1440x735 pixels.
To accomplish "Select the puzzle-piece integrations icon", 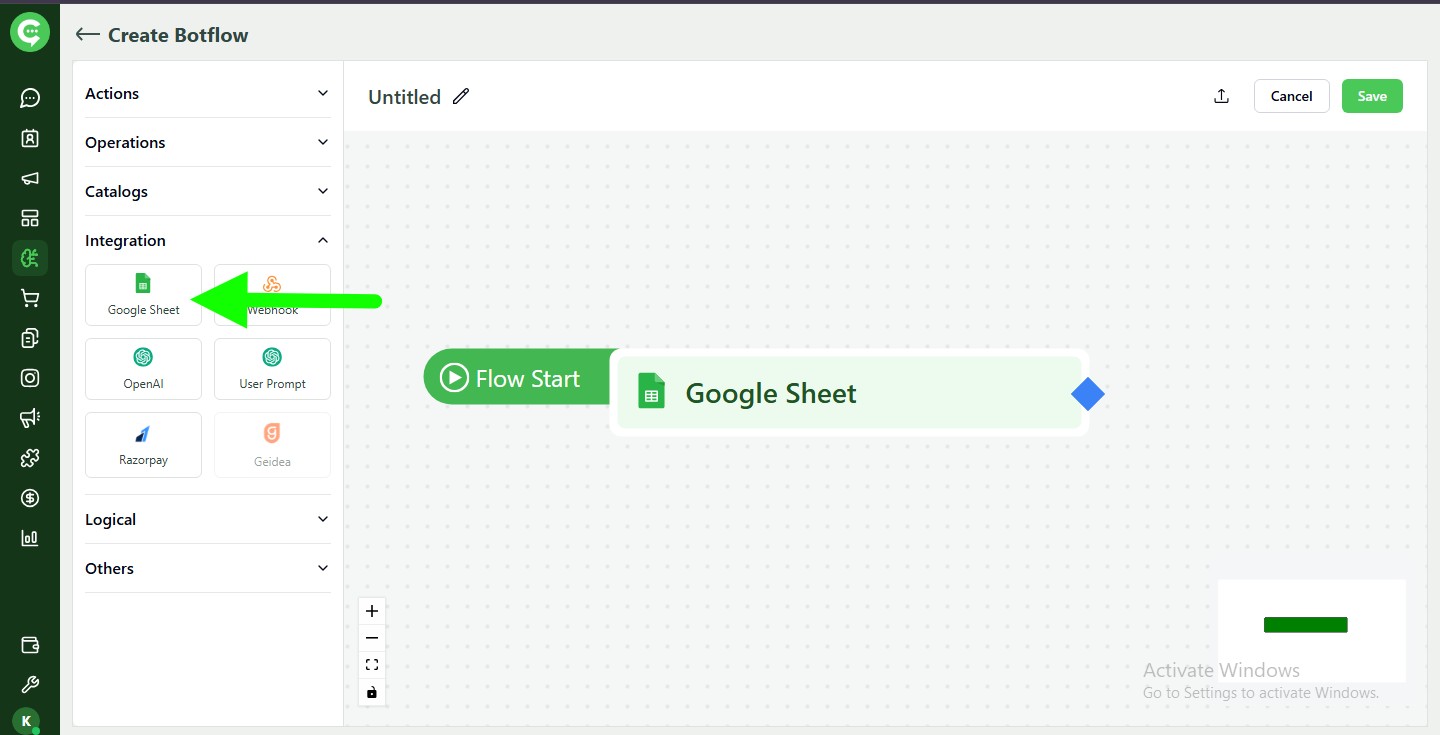I will [30, 458].
